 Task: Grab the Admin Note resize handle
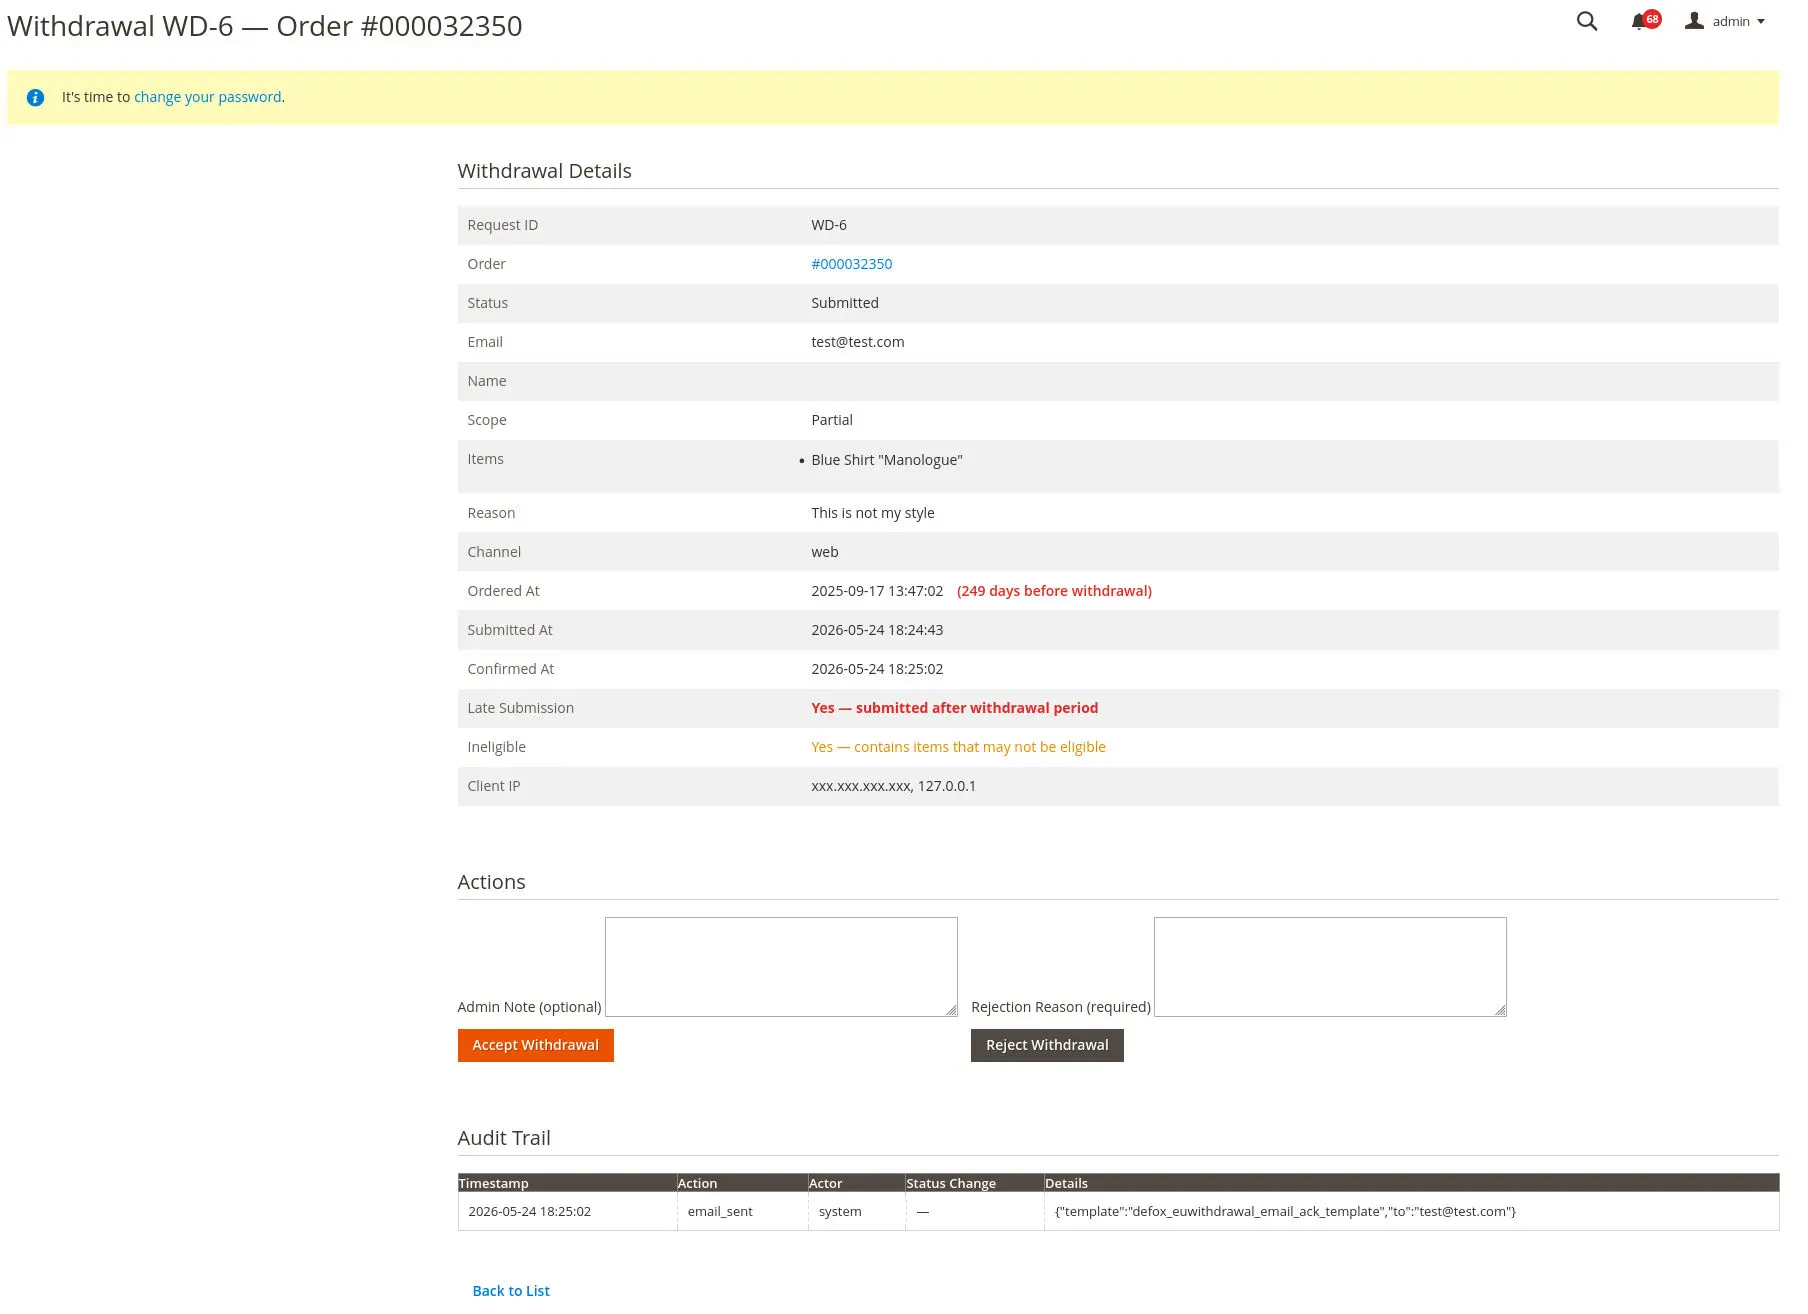[951, 1010]
